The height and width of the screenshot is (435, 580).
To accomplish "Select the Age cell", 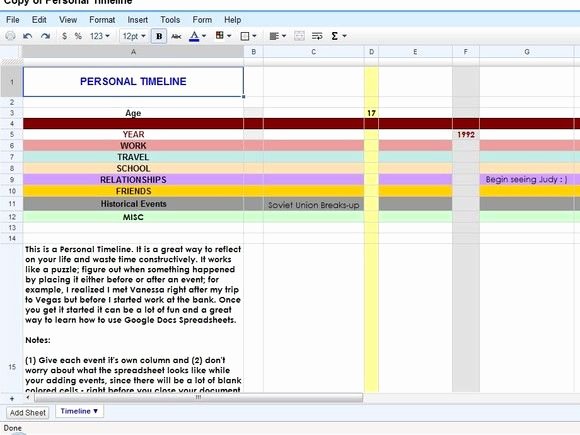I will (133, 113).
